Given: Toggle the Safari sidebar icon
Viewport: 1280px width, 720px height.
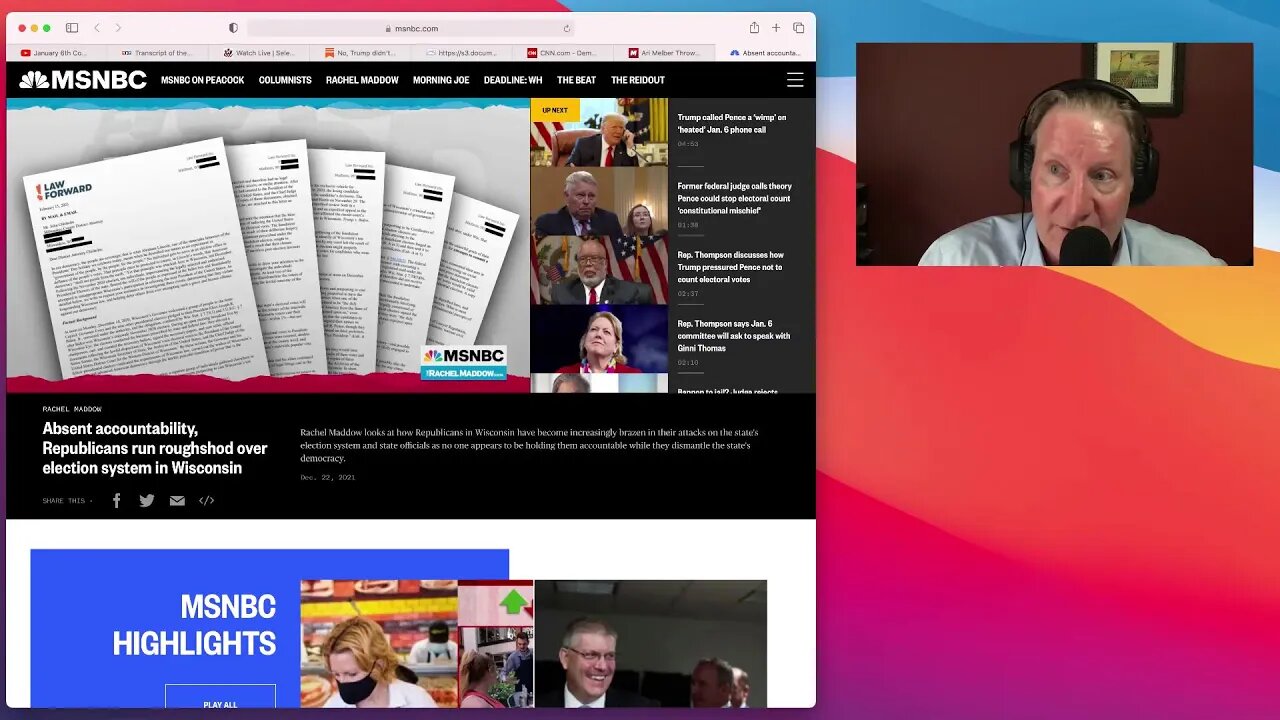Looking at the screenshot, I should (72, 28).
